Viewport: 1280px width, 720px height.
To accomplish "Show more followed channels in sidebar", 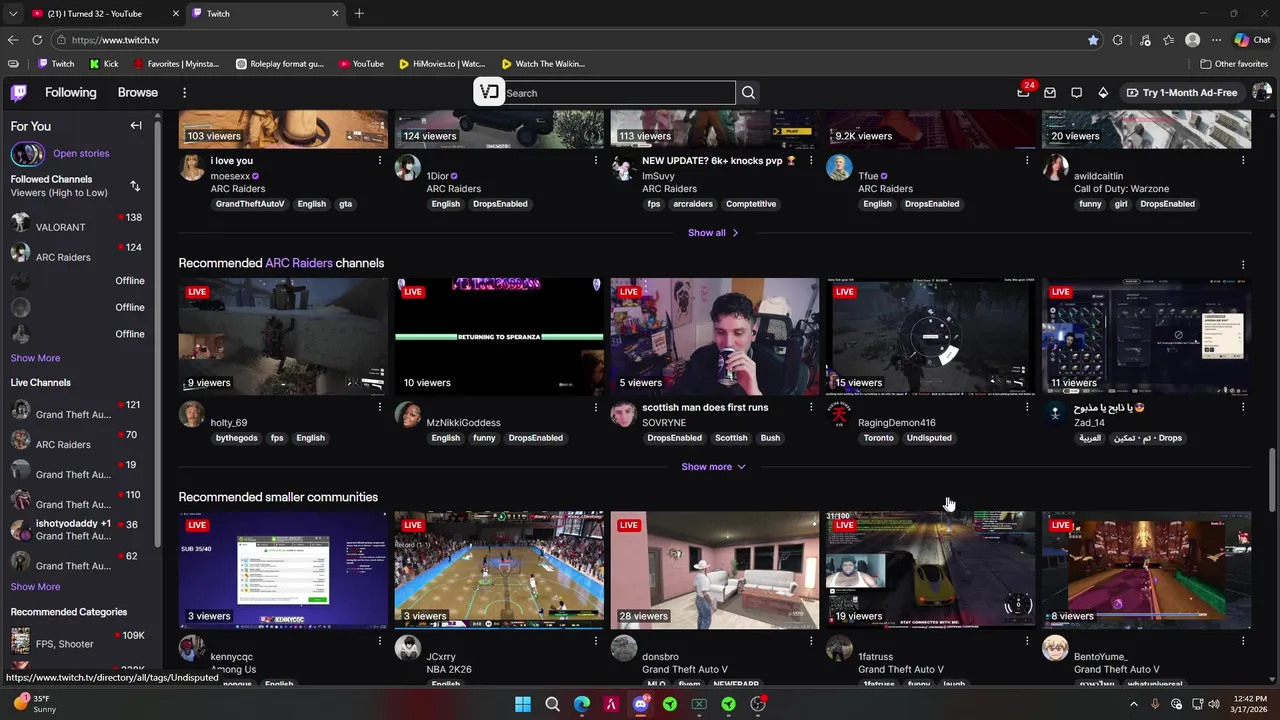I will (35, 358).
